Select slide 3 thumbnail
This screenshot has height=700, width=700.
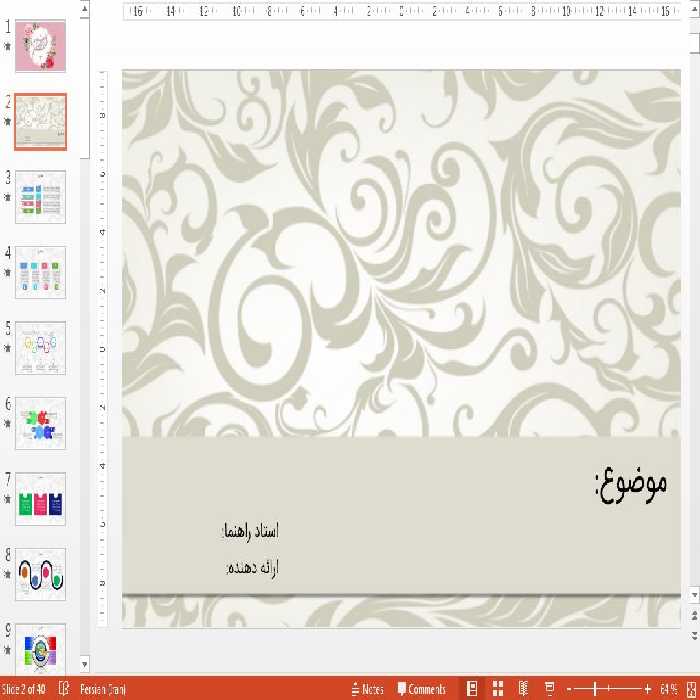tap(41, 197)
